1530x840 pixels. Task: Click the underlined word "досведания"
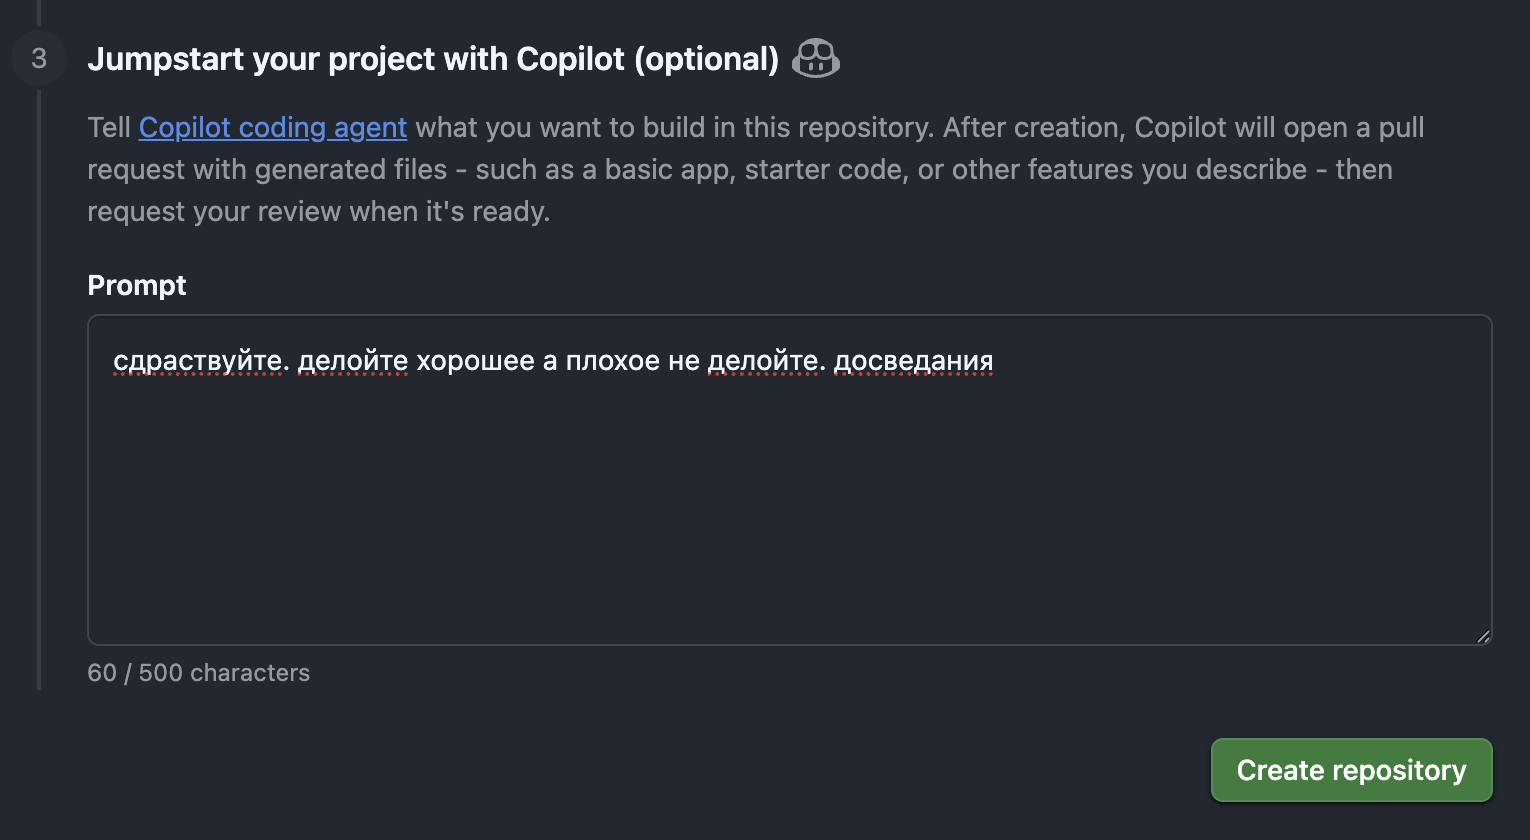click(x=913, y=361)
